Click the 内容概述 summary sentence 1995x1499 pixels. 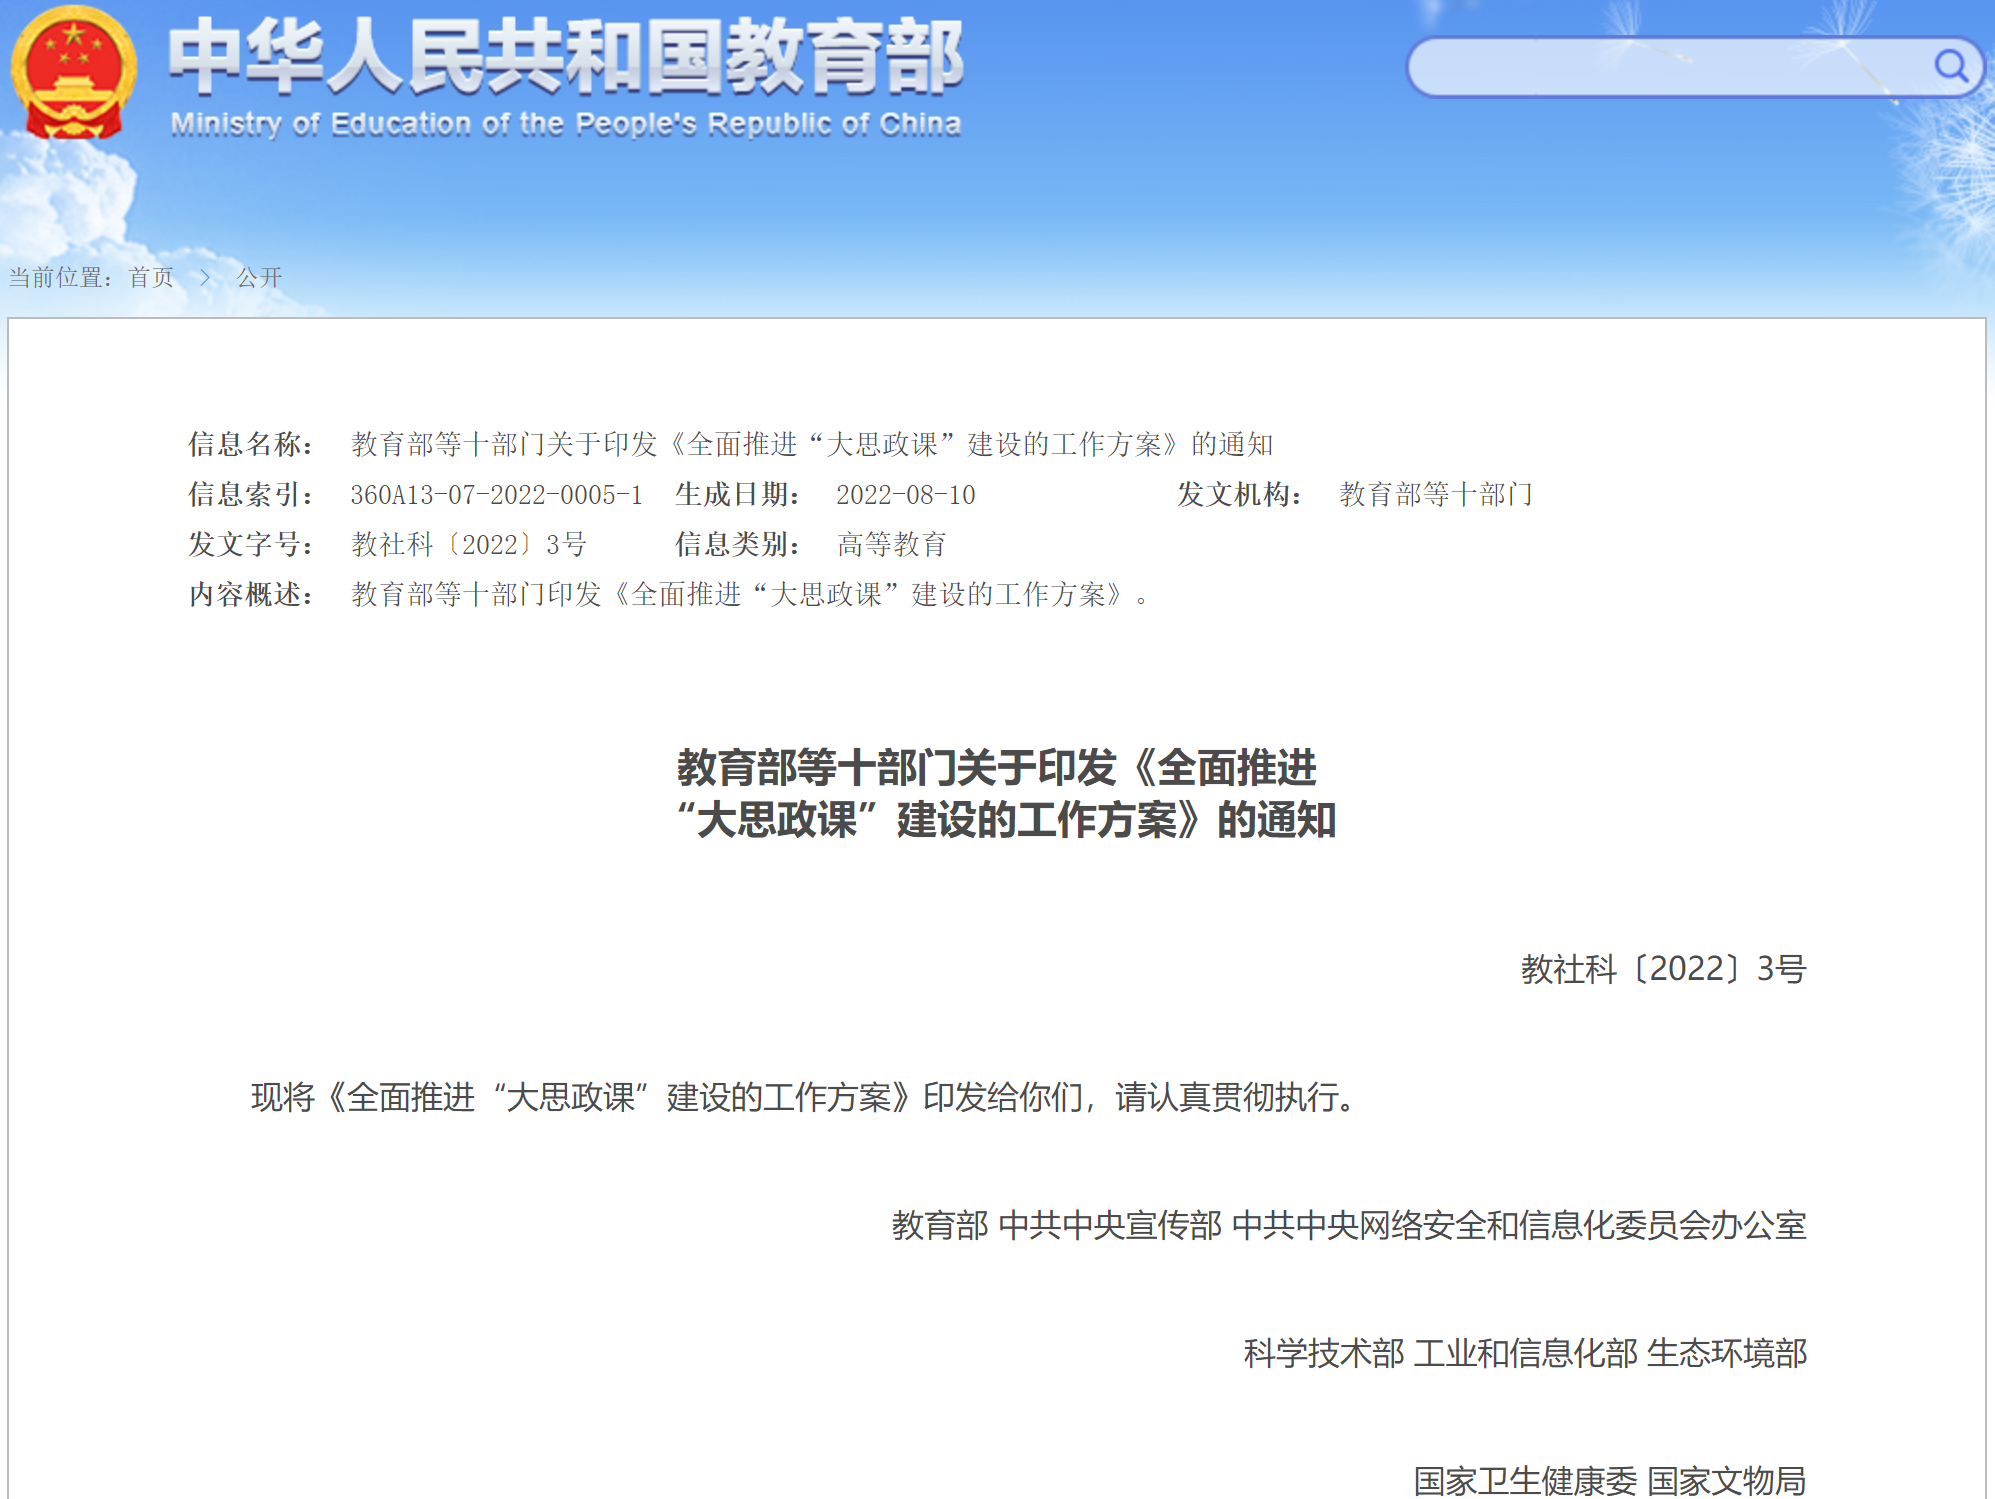click(x=750, y=594)
